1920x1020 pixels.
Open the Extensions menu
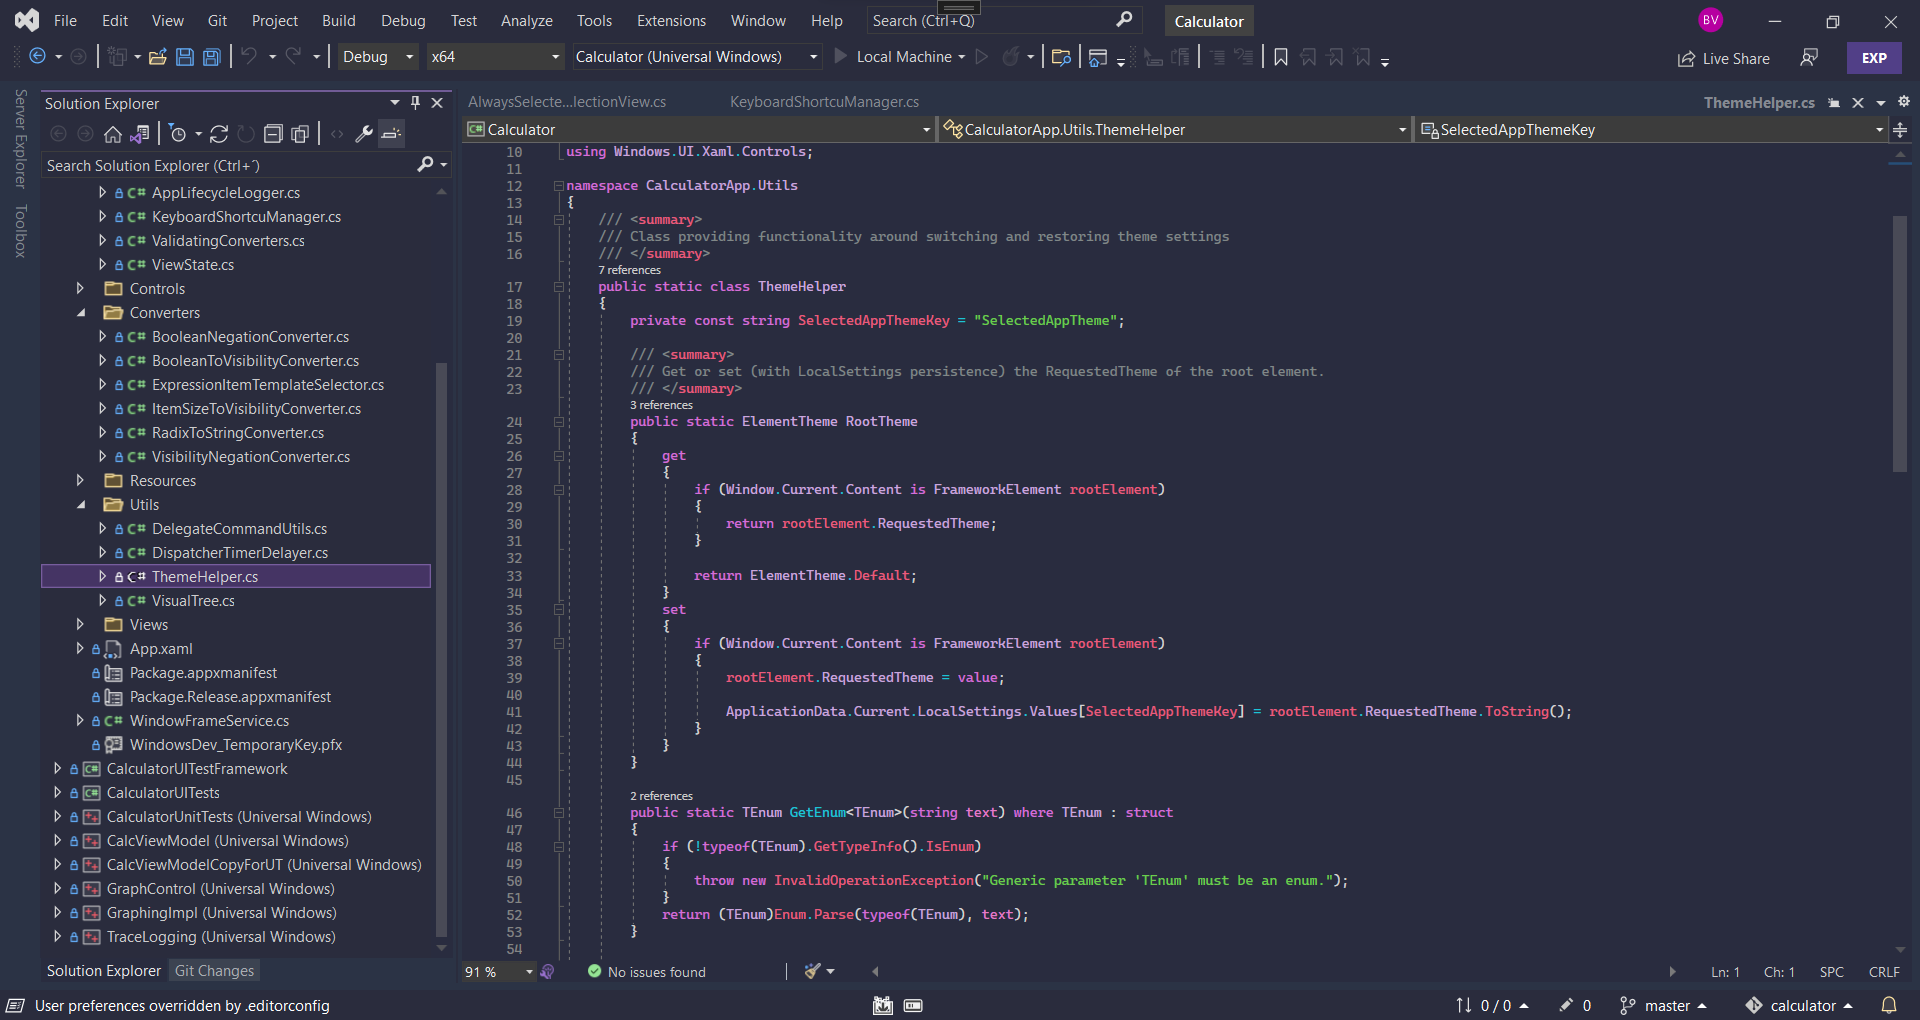671,20
